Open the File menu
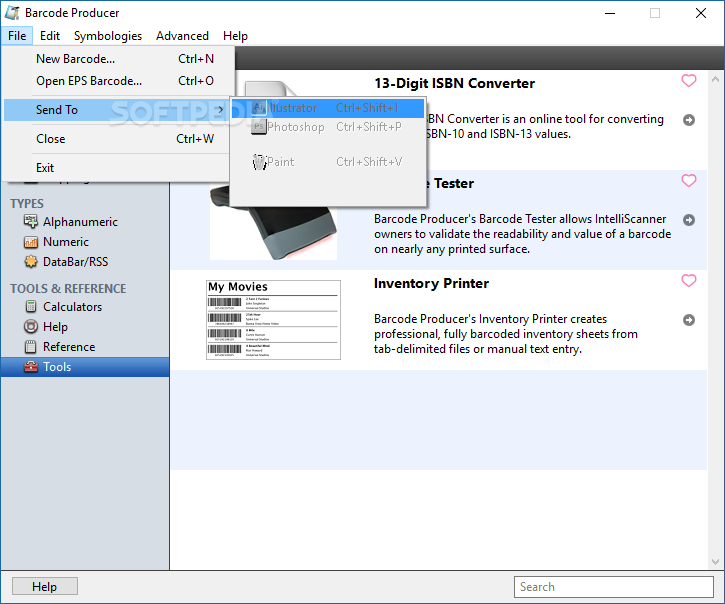 (x=17, y=36)
